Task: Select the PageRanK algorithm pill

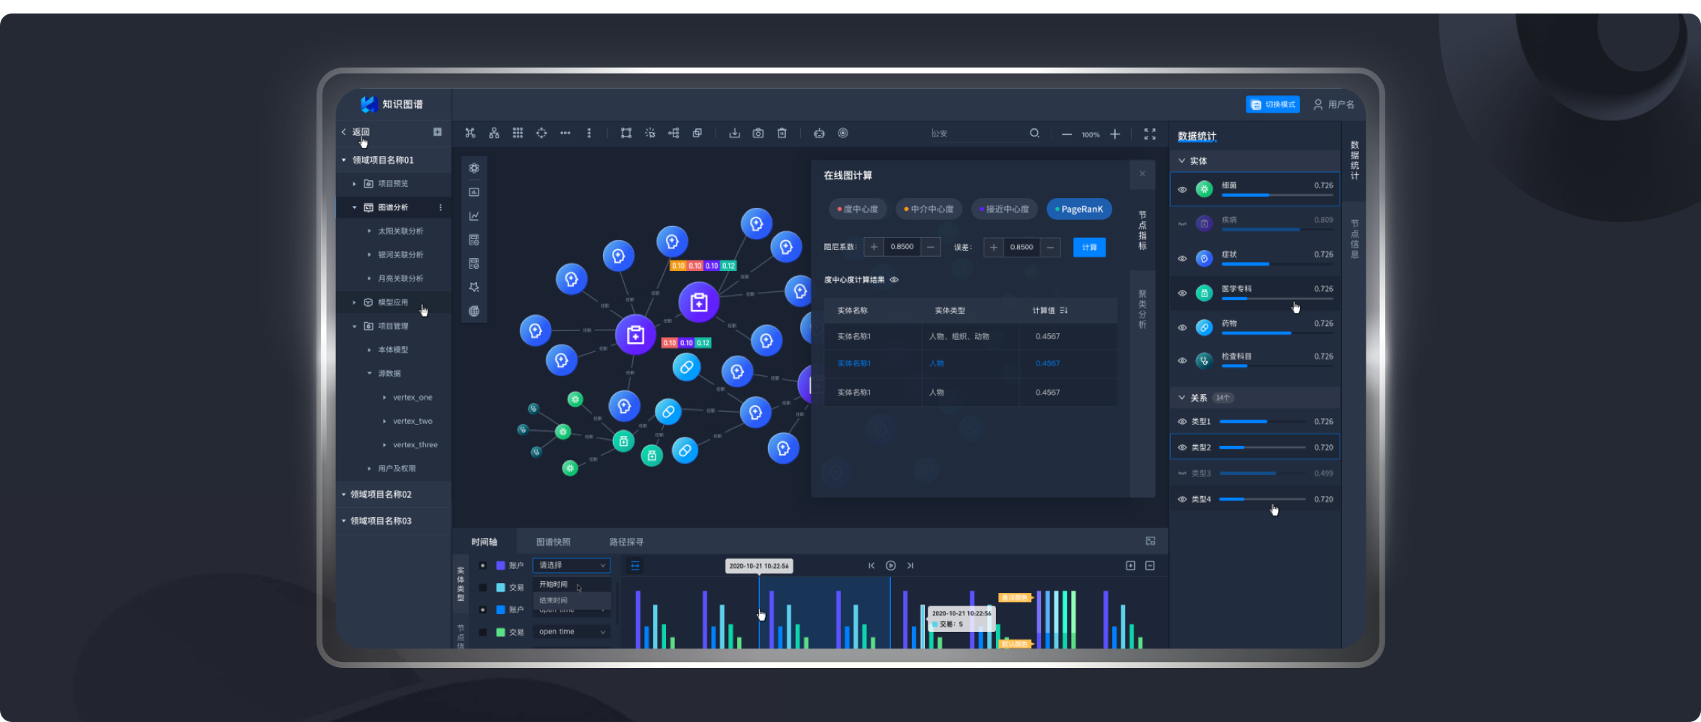Action: [x=1079, y=209]
